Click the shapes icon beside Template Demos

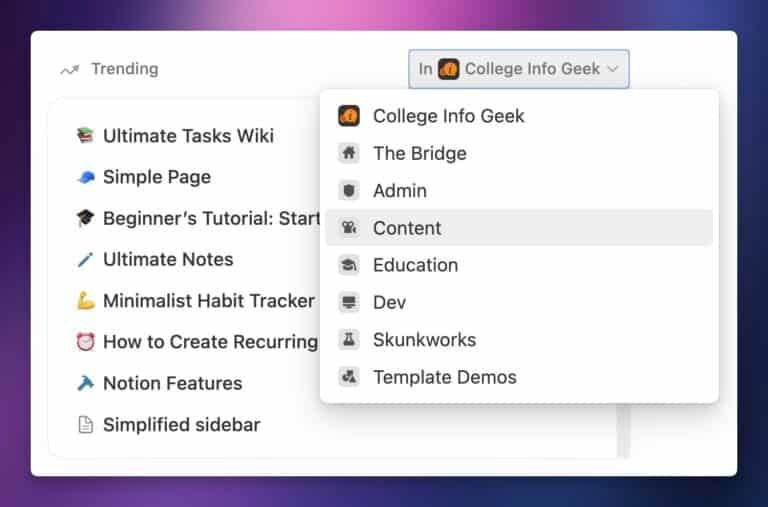click(348, 377)
